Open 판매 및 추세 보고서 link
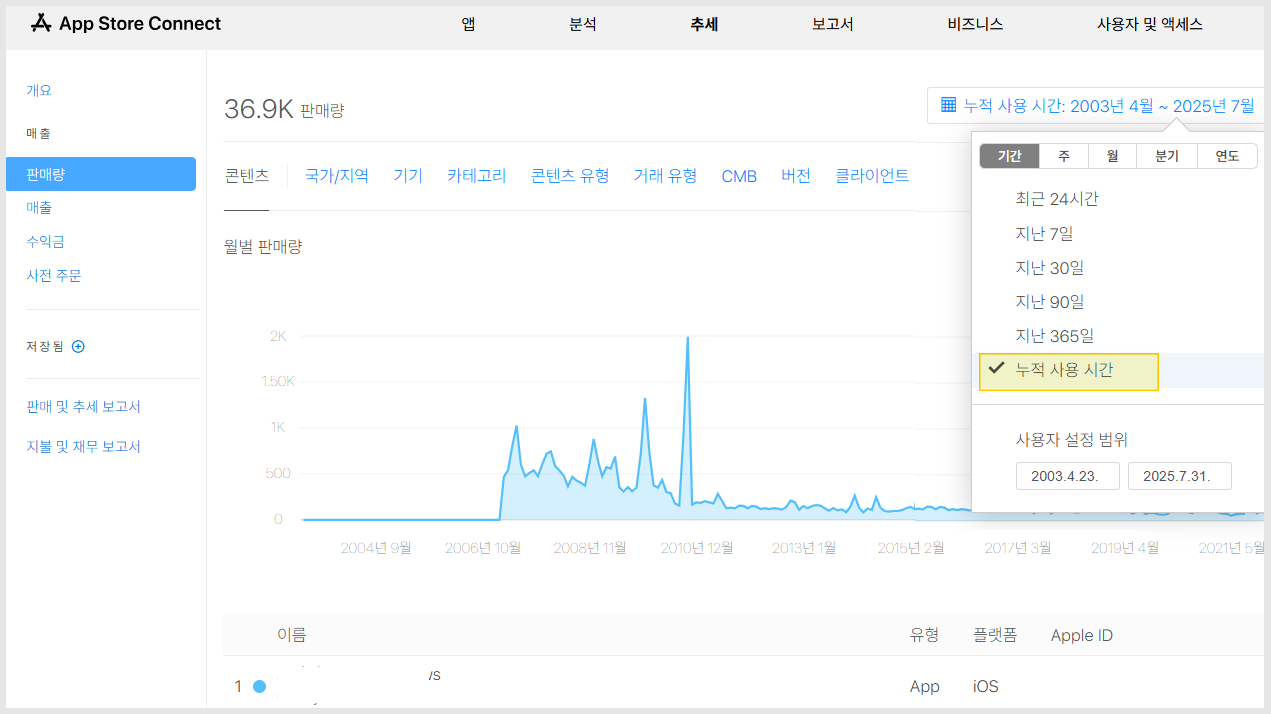Image resolution: width=1271 pixels, height=714 pixels. click(83, 407)
